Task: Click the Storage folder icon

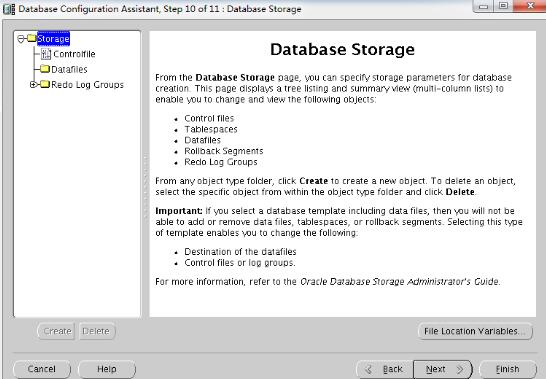Action: tap(32, 38)
